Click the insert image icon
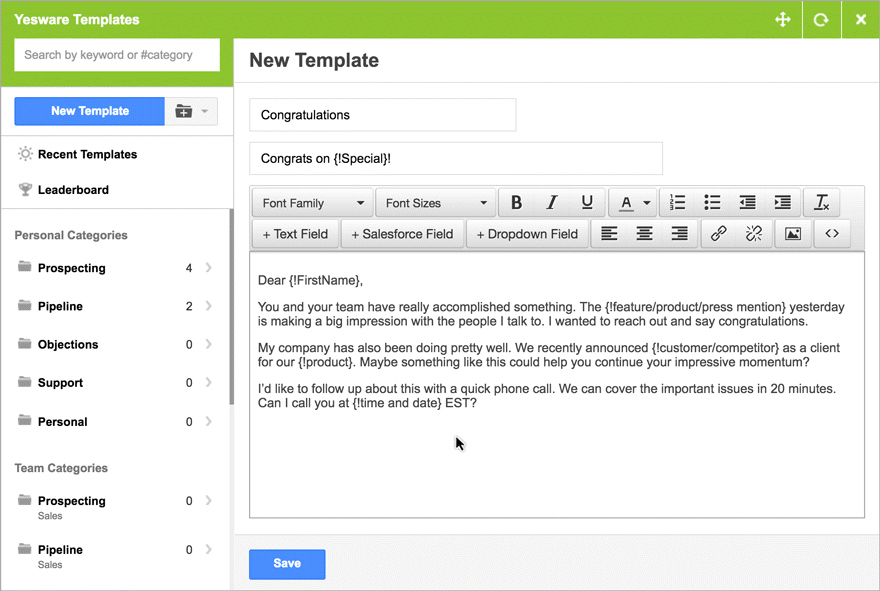 pos(792,234)
